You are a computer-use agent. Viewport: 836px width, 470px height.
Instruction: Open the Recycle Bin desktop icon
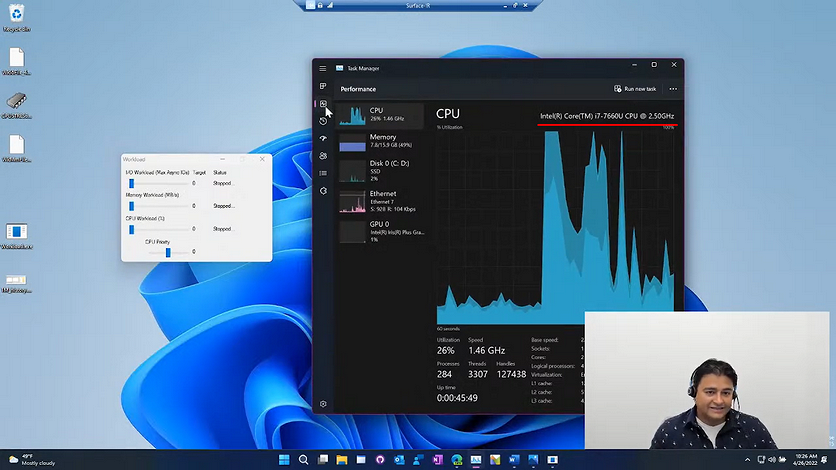[17, 18]
